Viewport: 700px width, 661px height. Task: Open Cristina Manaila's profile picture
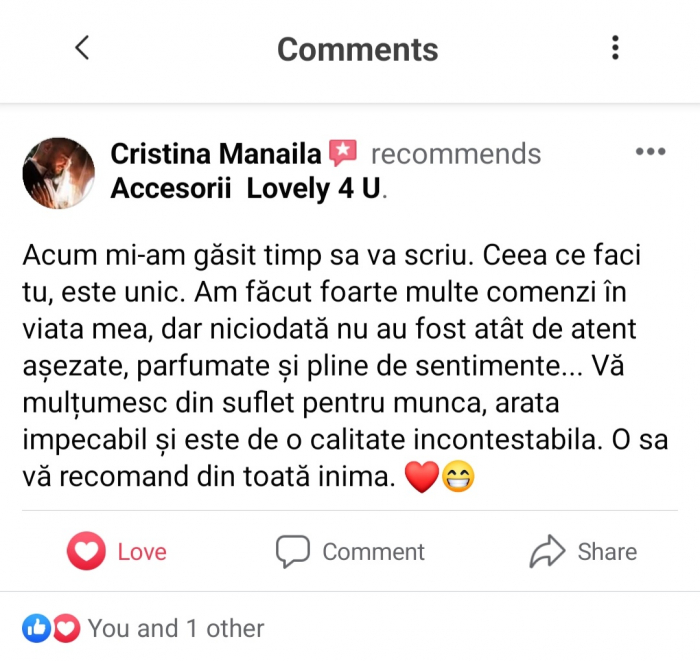tap(59, 172)
